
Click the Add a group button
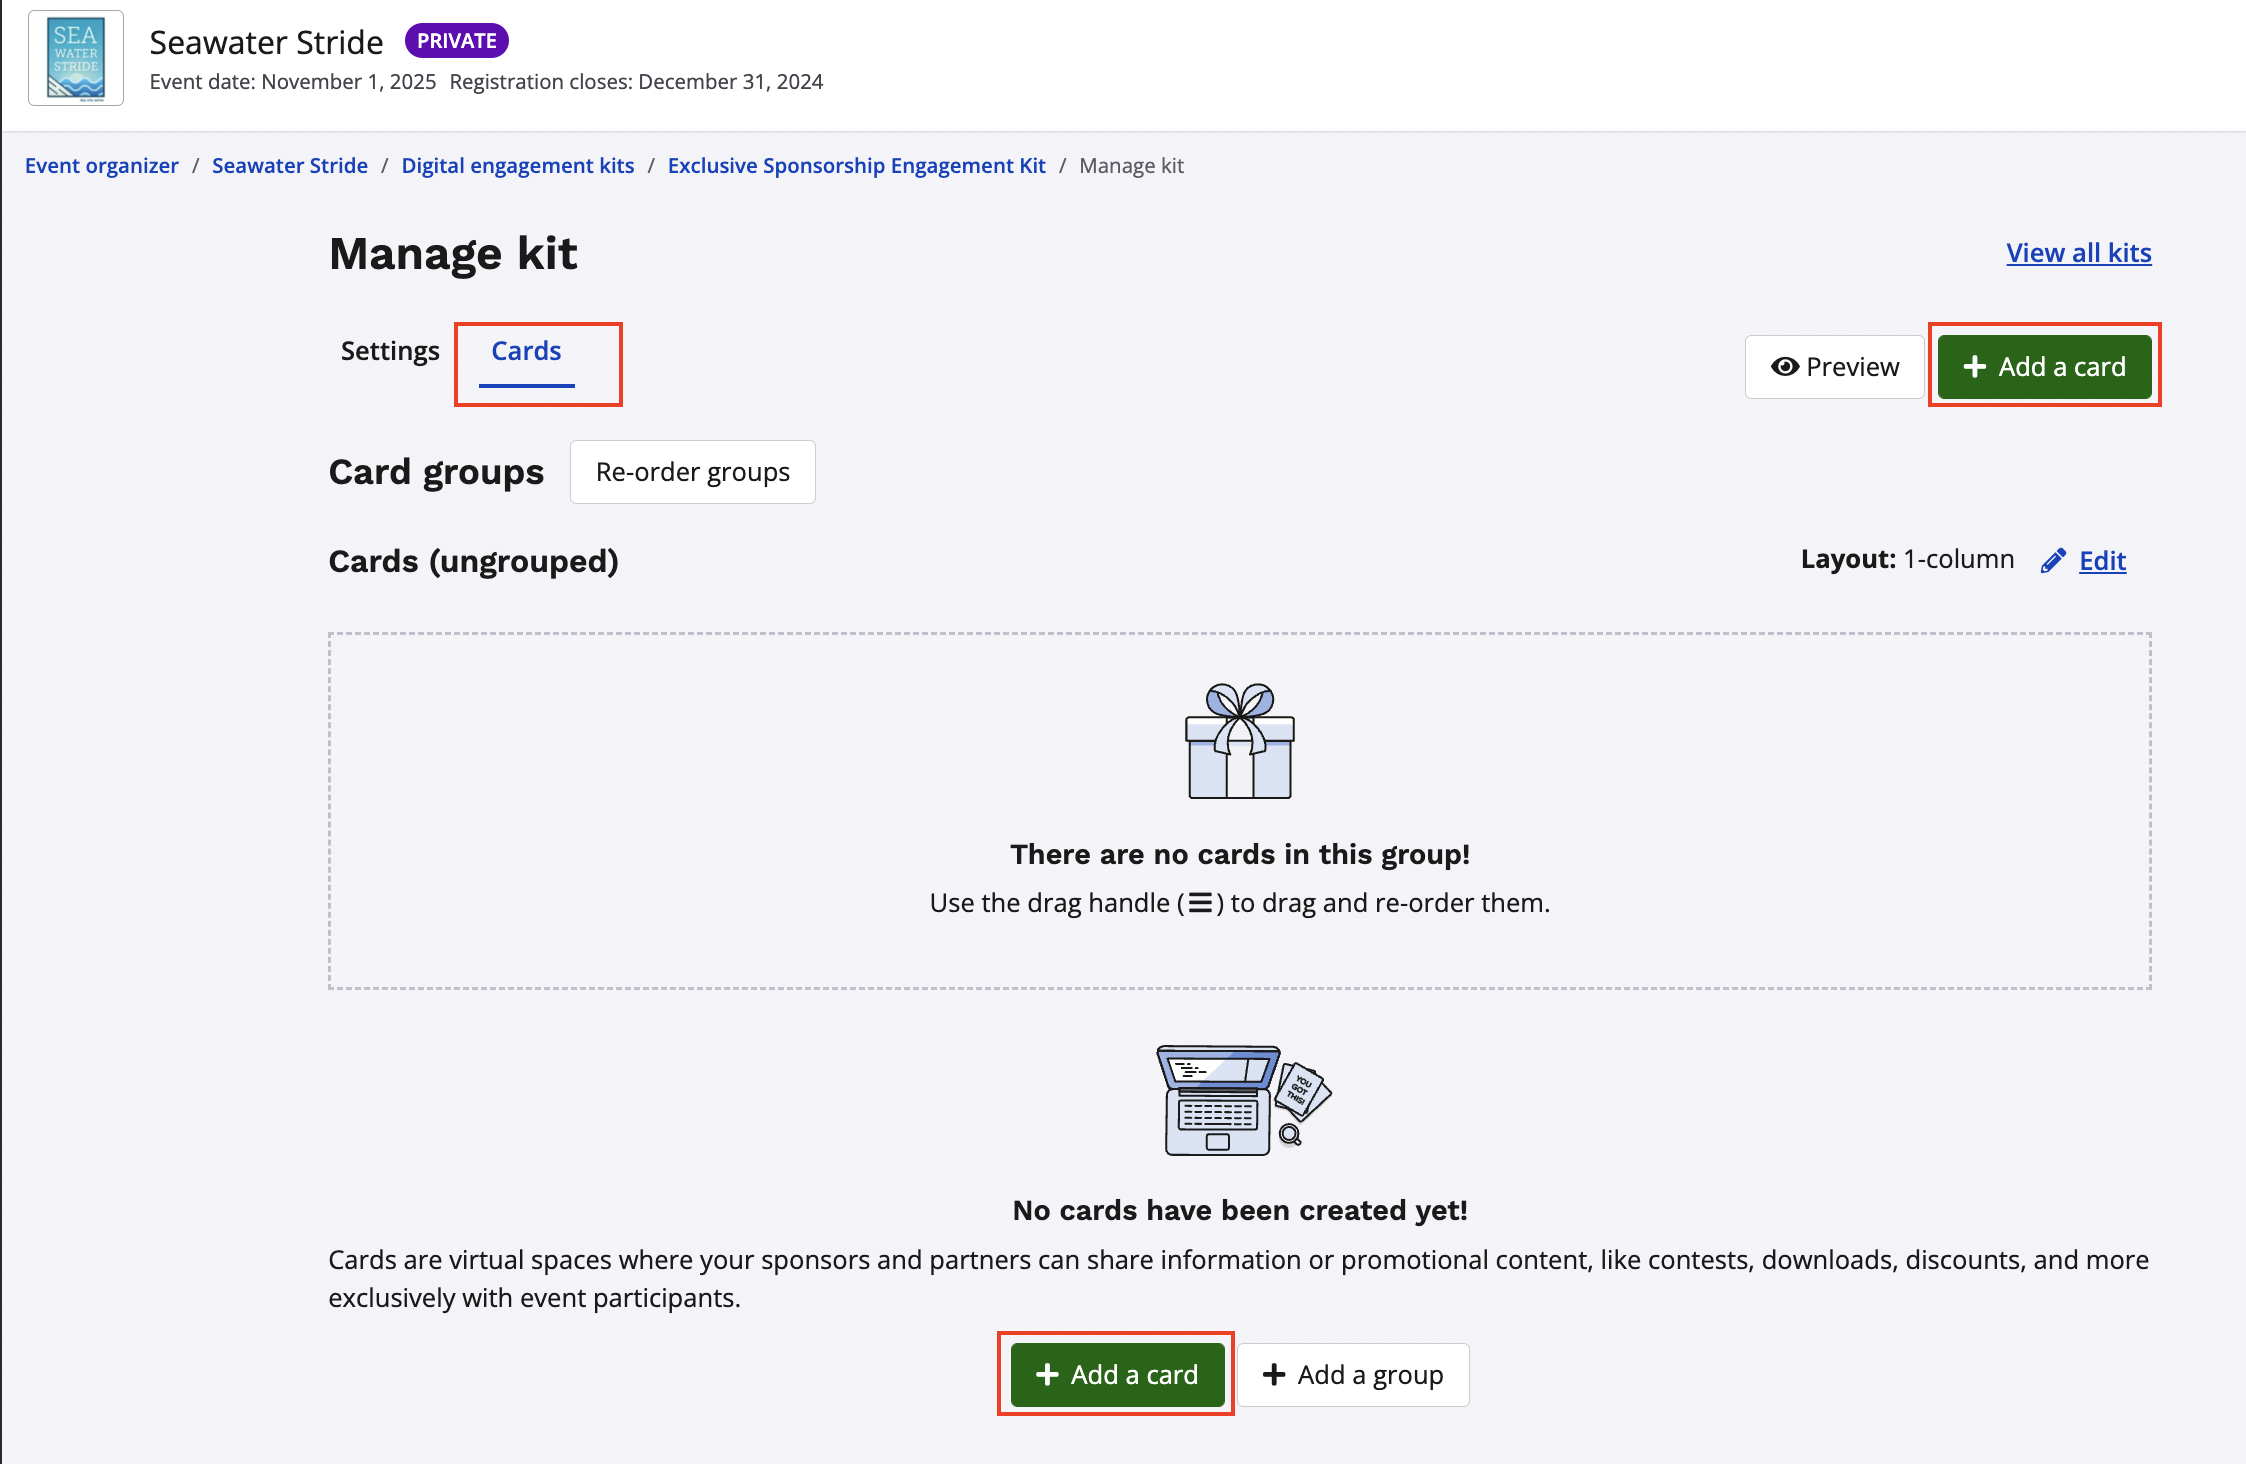[x=1353, y=1375]
